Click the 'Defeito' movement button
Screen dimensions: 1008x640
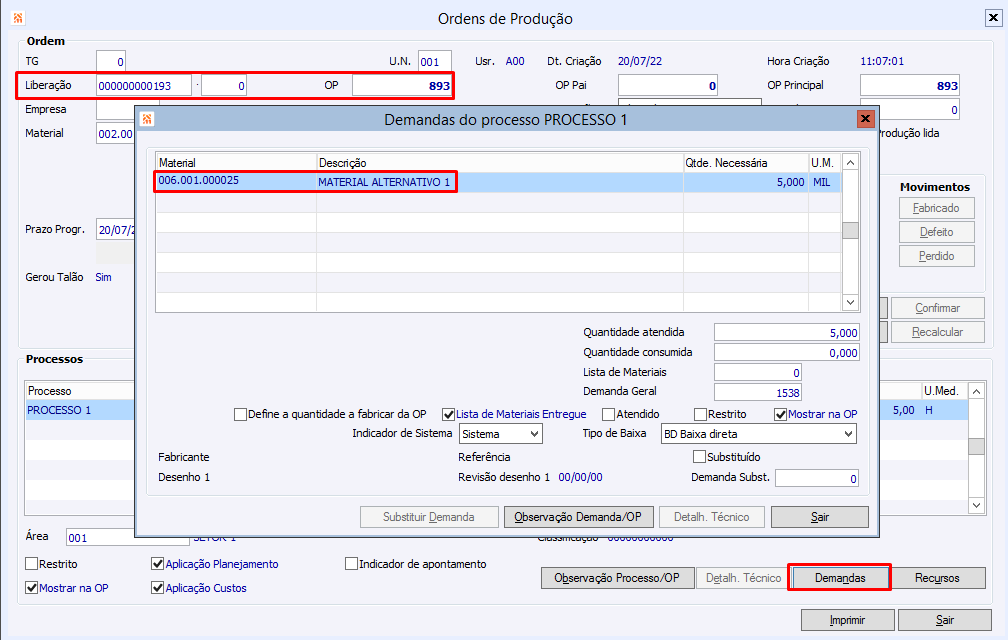pyautogui.click(x=936, y=232)
